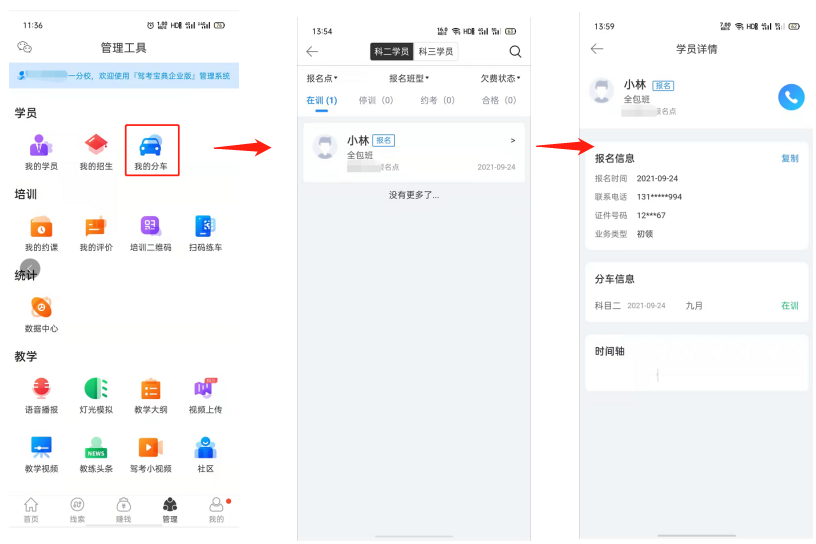816x544 pixels.
Task: Tap the 报名 tag next to 小林 in list
Action: pos(384,141)
